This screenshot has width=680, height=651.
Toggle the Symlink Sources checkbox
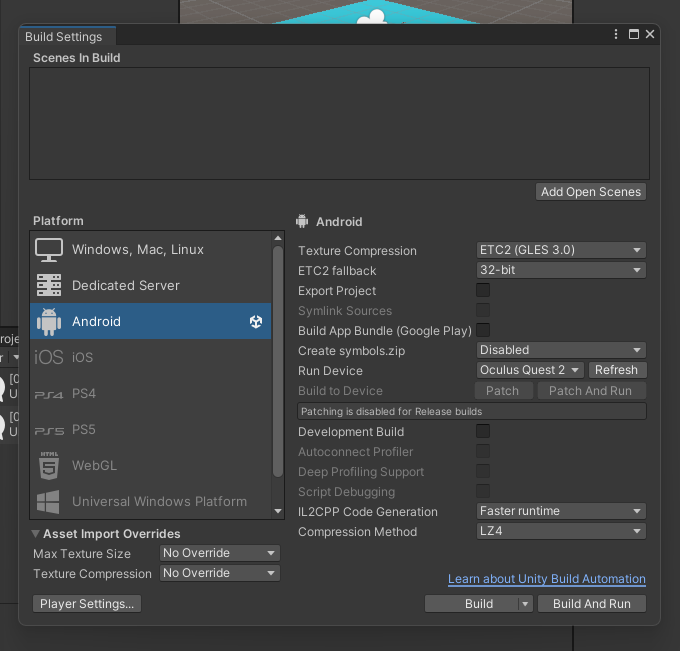(483, 310)
